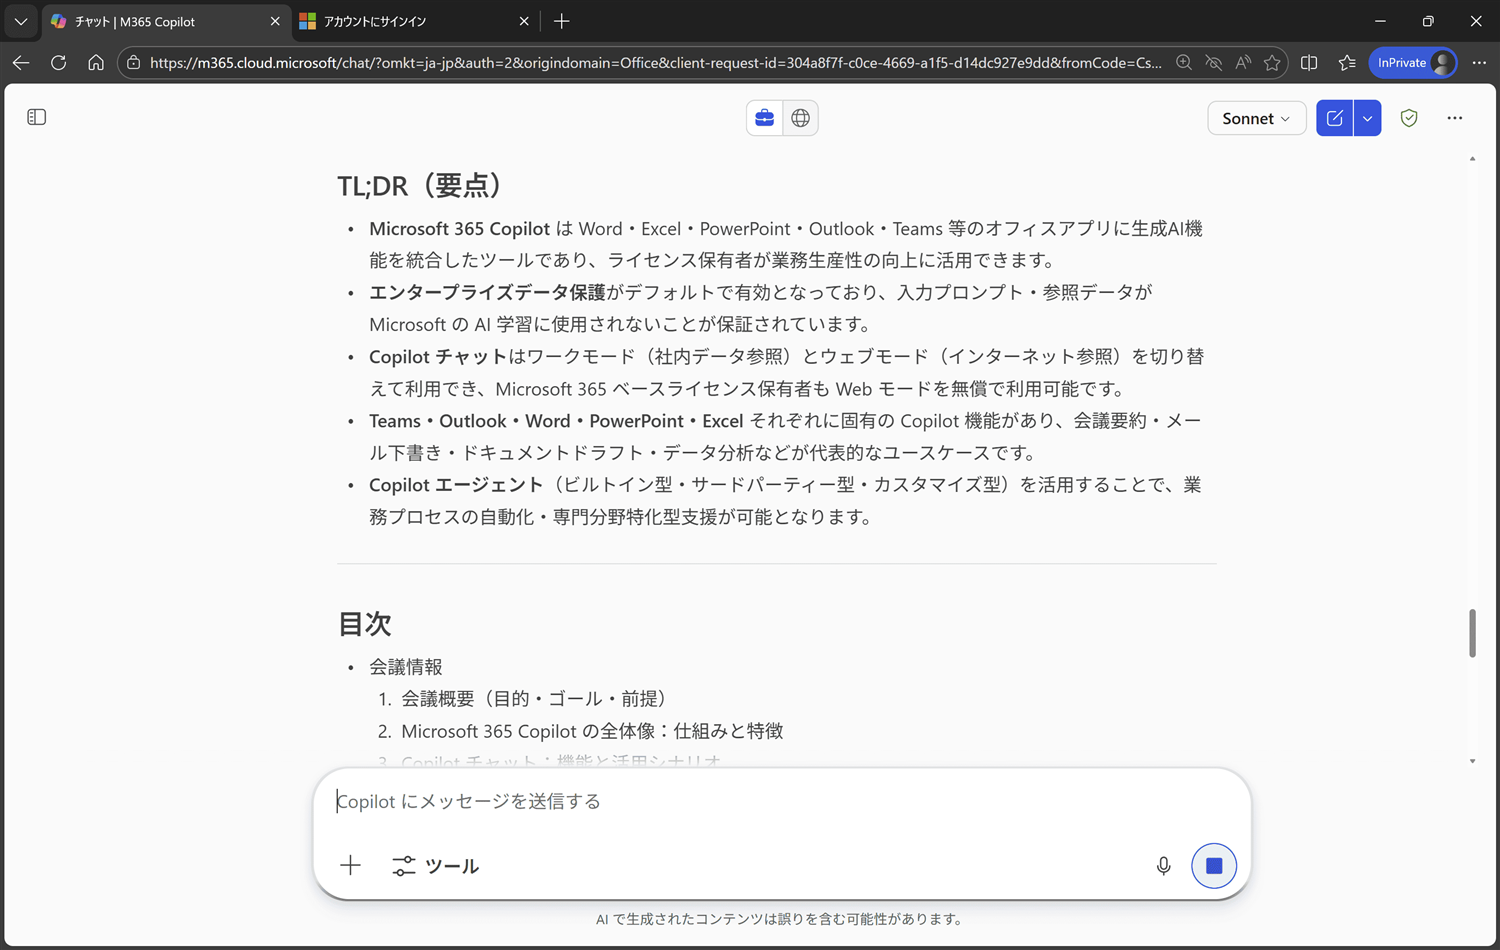Expand the chevron next to new chat button

1367,117
